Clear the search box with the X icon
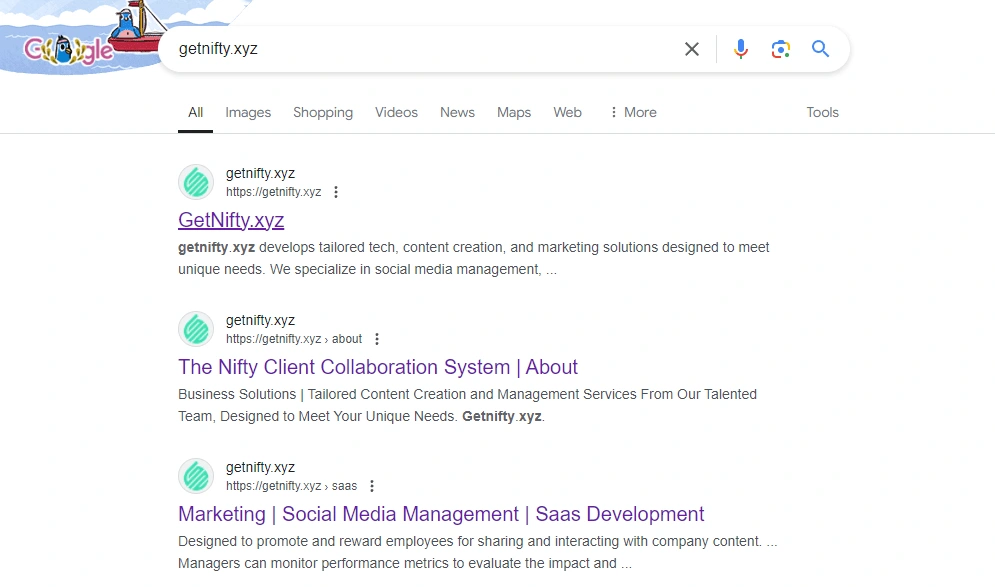The width and height of the screenshot is (995, 587). coord(691,49)
